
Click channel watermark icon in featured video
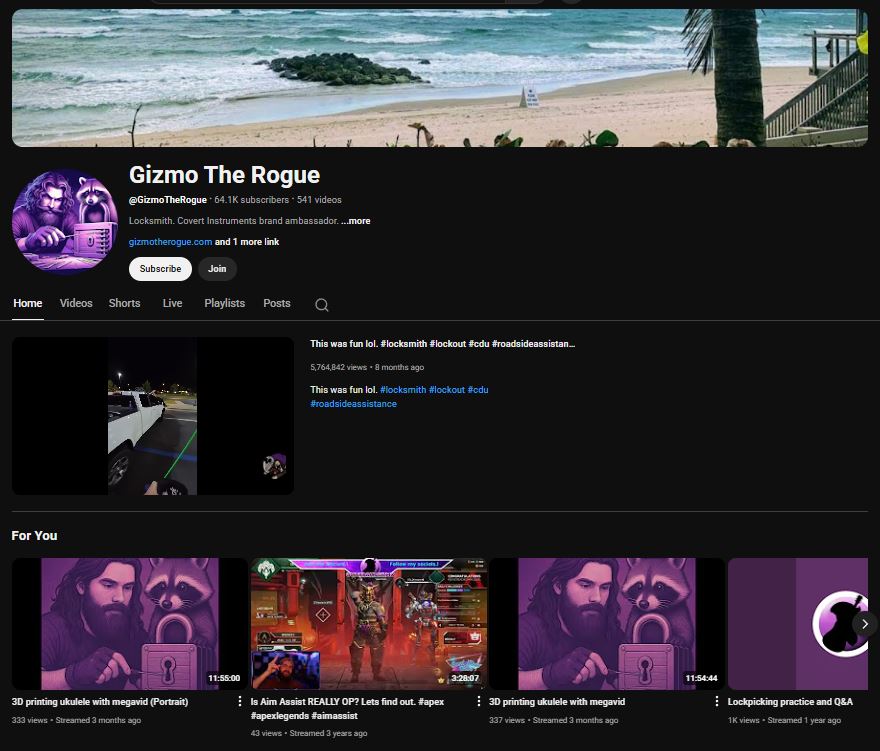(x=274, y=465)
